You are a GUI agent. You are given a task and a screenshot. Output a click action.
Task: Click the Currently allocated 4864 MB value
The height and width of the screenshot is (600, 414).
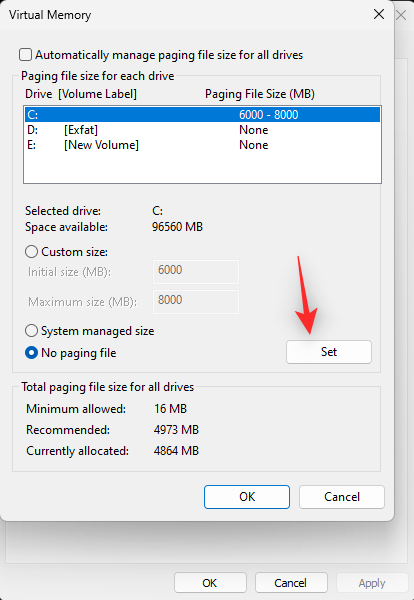click(176, 451)
